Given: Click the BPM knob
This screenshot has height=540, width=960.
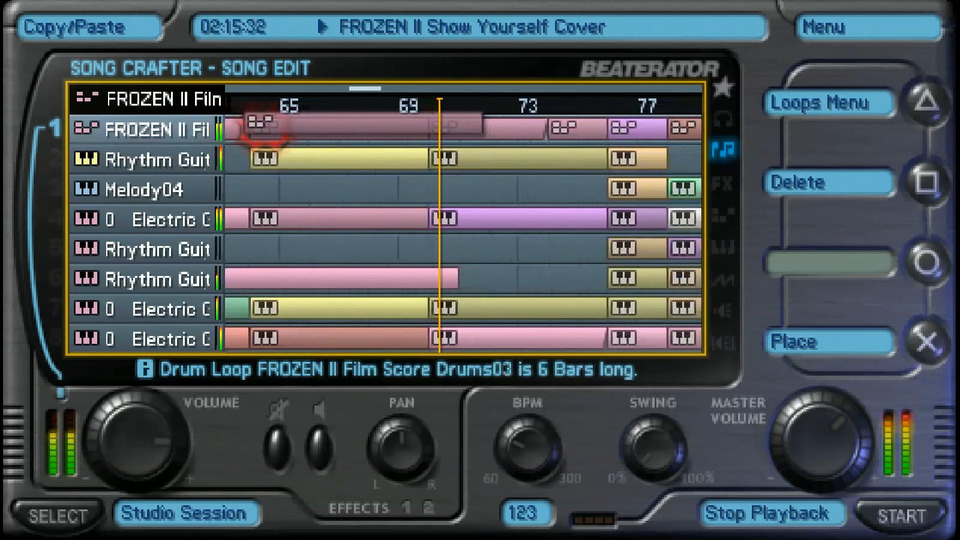Looking at the screenshot, I should point(528,448).
